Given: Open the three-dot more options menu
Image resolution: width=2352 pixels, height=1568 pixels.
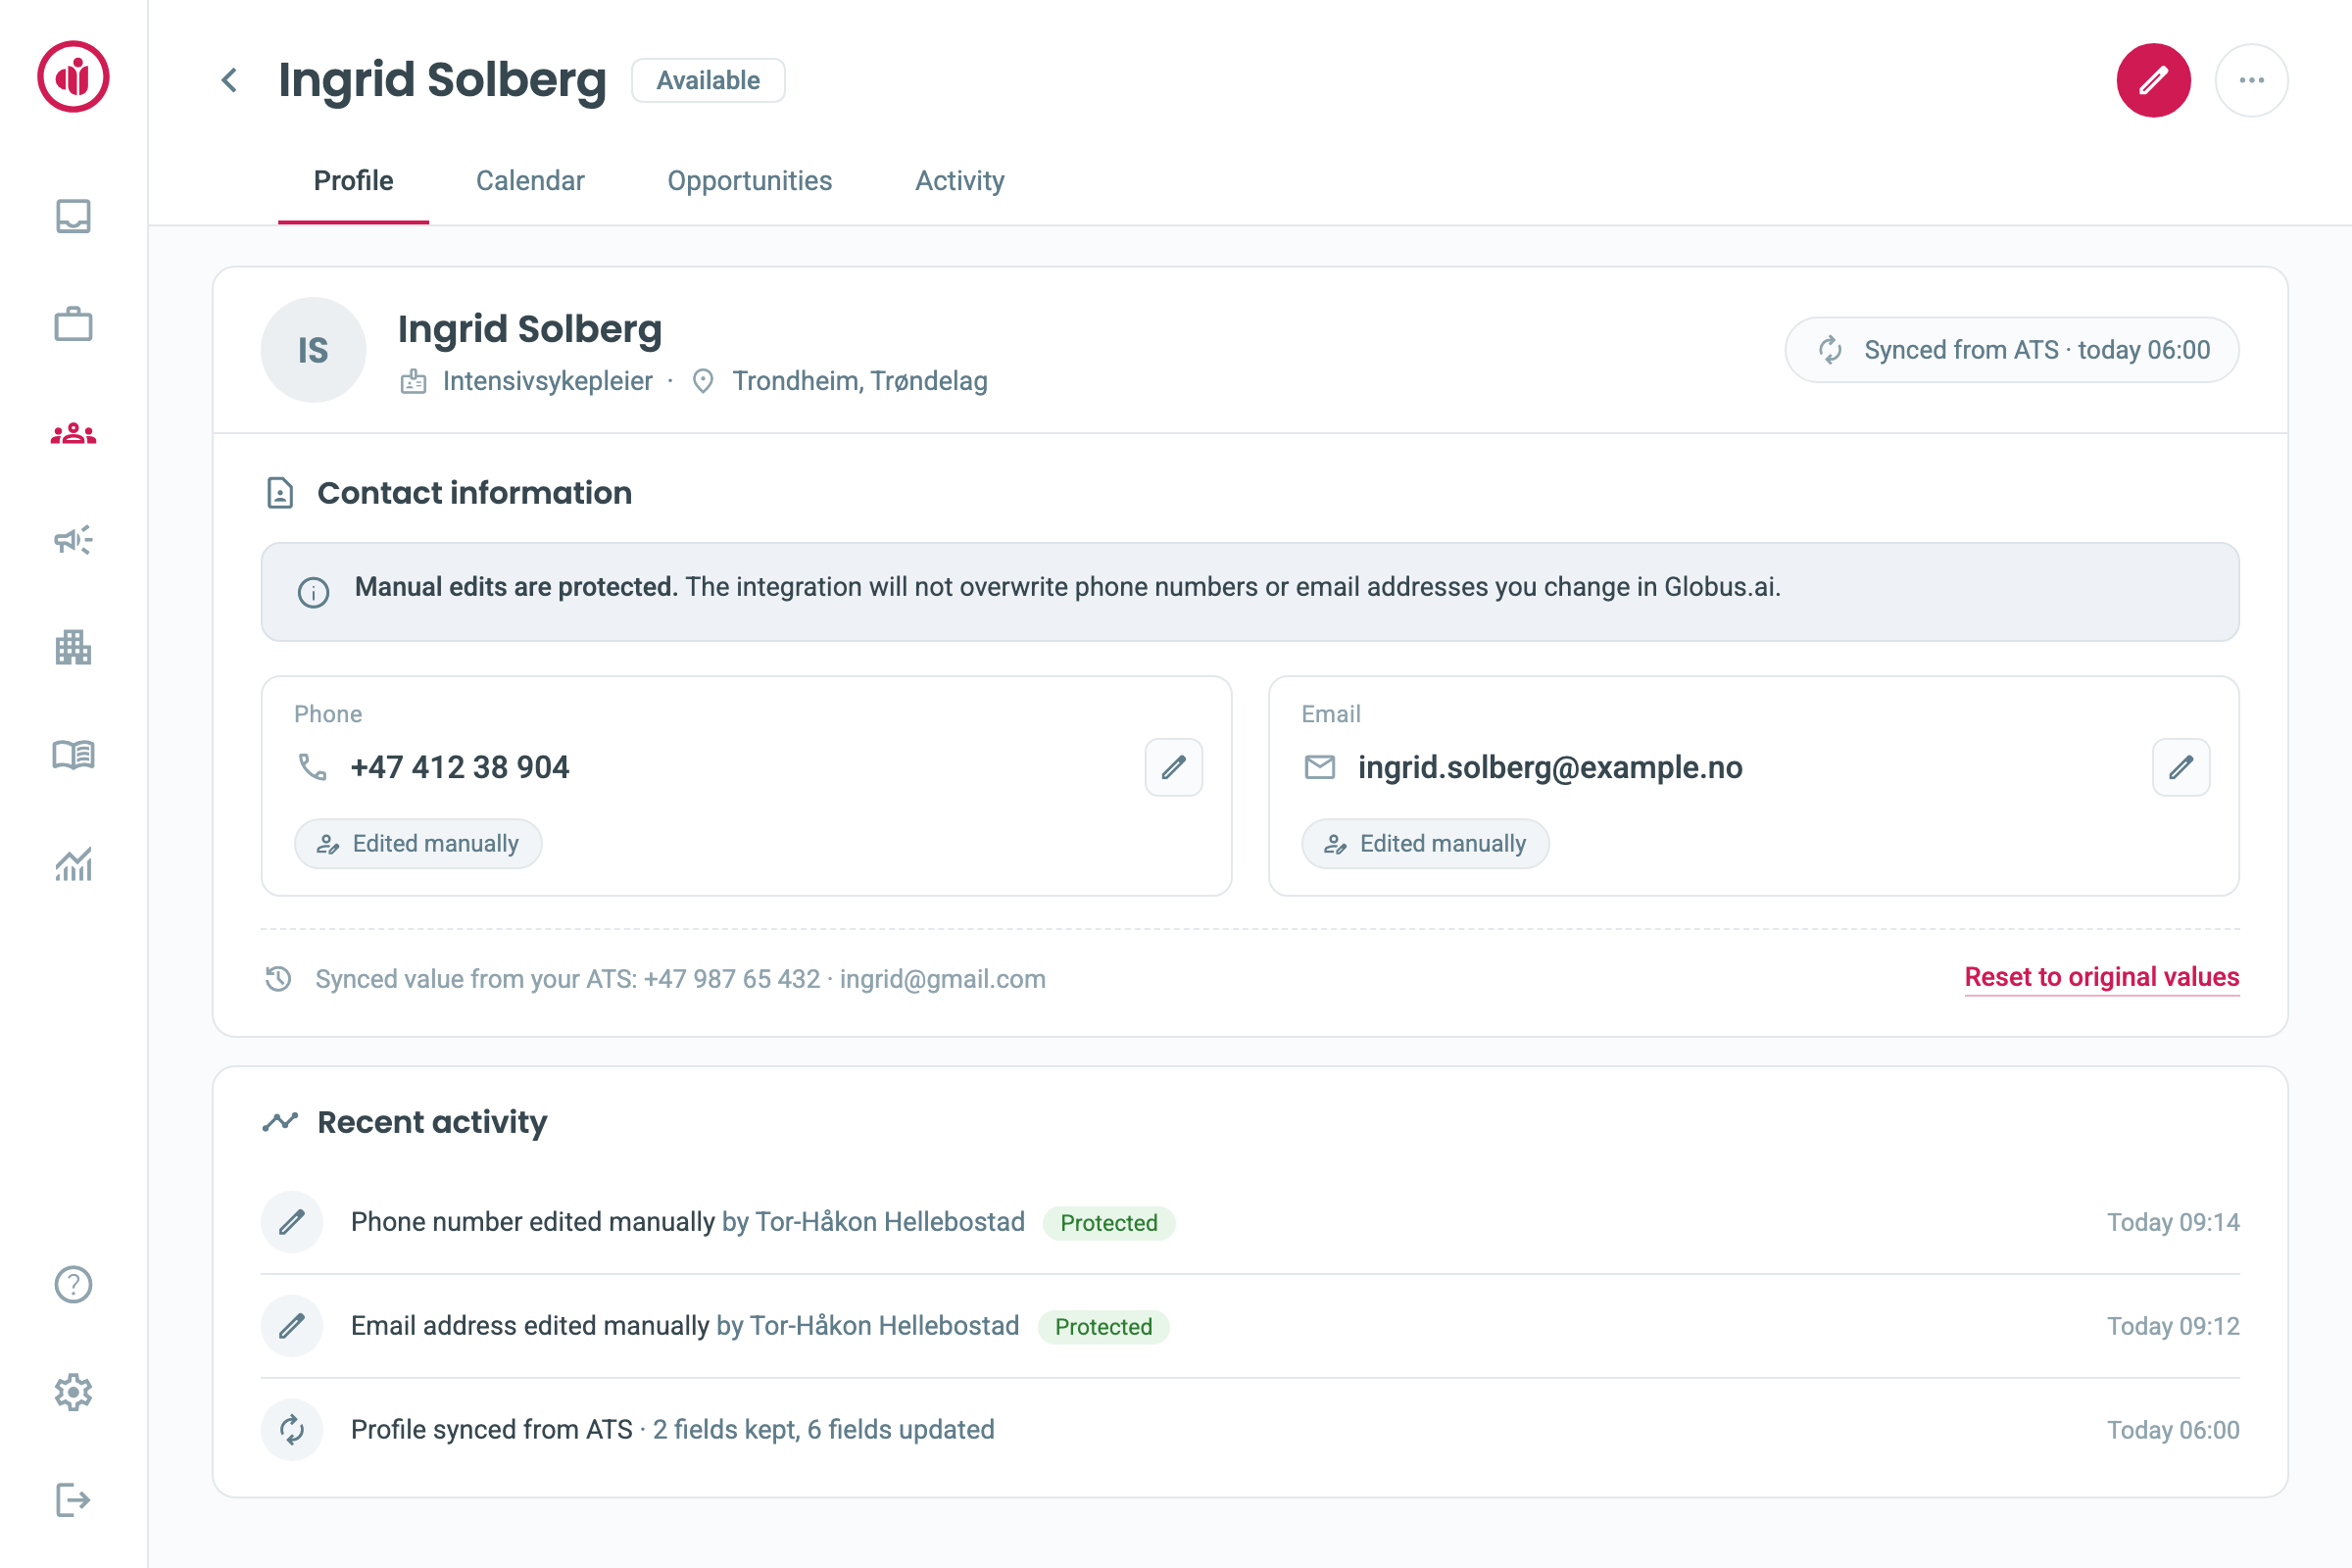Looking at the screenshot, I should 2252,80.
